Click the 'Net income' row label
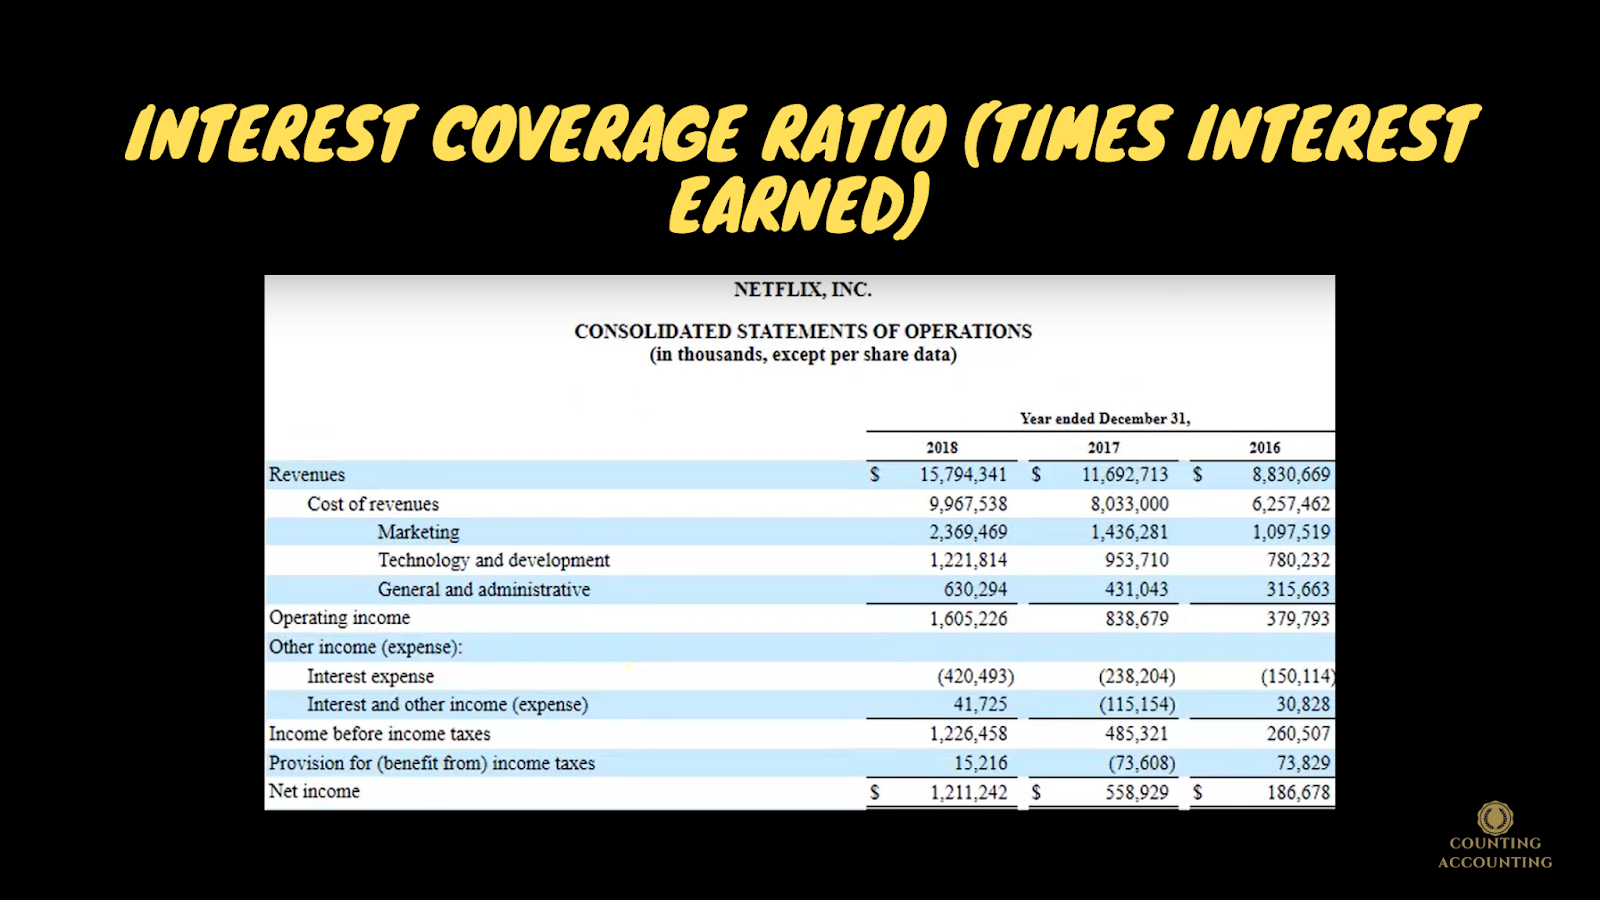 [x=314, y=791]
